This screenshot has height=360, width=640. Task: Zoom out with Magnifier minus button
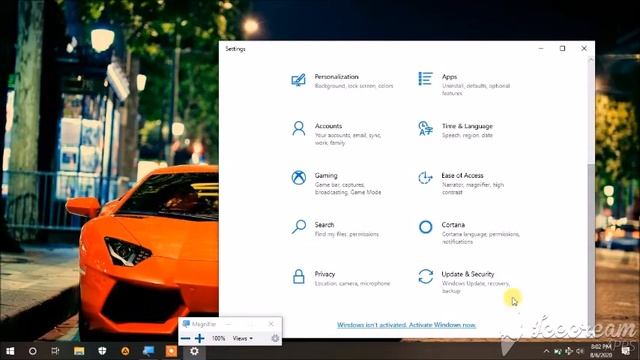pyautogui.click(x=186, y=338)
